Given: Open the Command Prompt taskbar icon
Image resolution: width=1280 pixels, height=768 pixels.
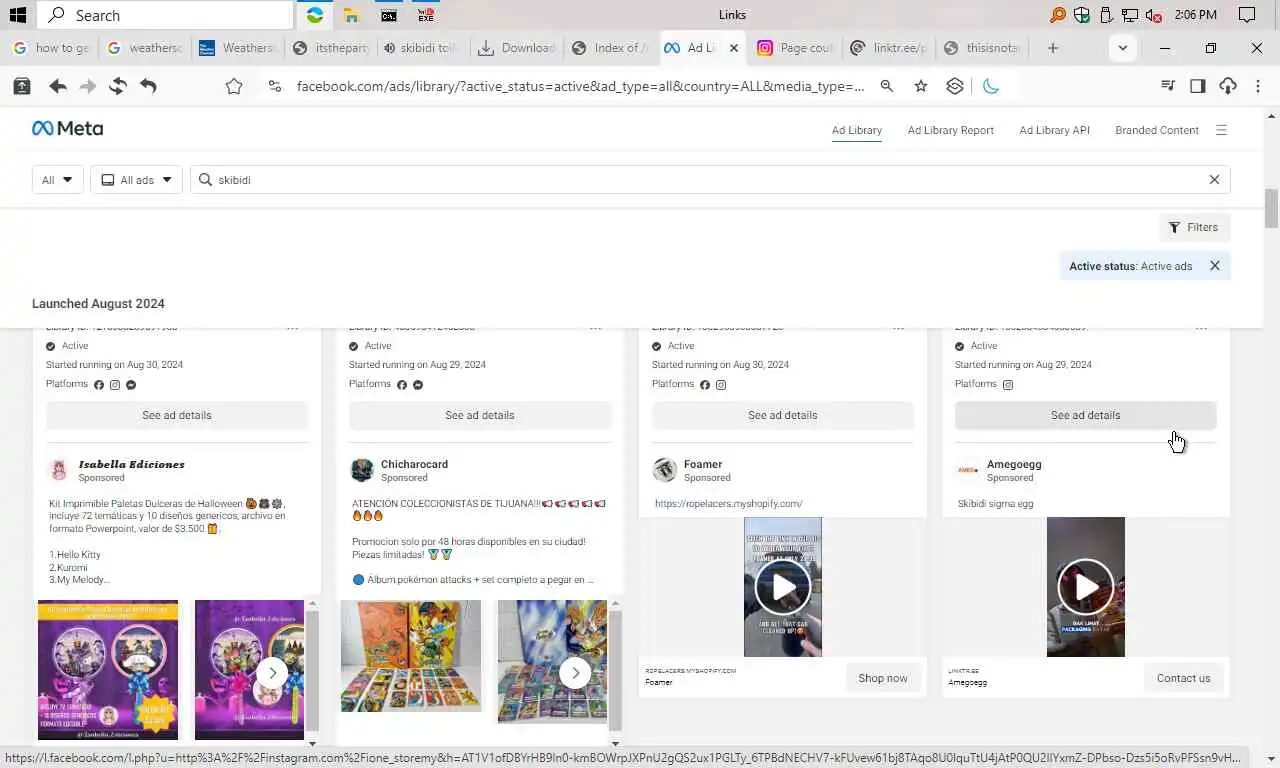Looking at the screenshot, I should (x=389, y=15).
